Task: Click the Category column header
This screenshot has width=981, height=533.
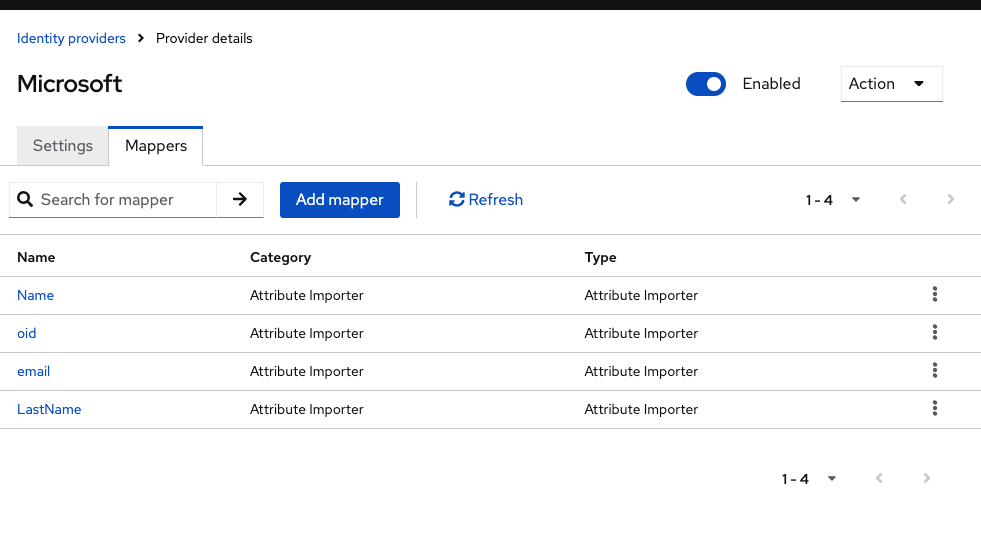Action: (x=280, y=257)
